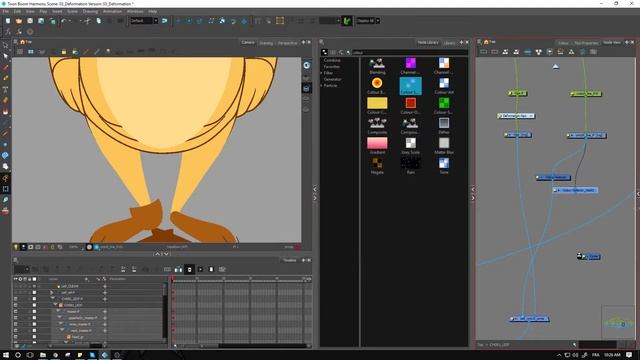Click the round icon at camera view top-right
The image size is (640, 360).
click(x=307, y=65)
